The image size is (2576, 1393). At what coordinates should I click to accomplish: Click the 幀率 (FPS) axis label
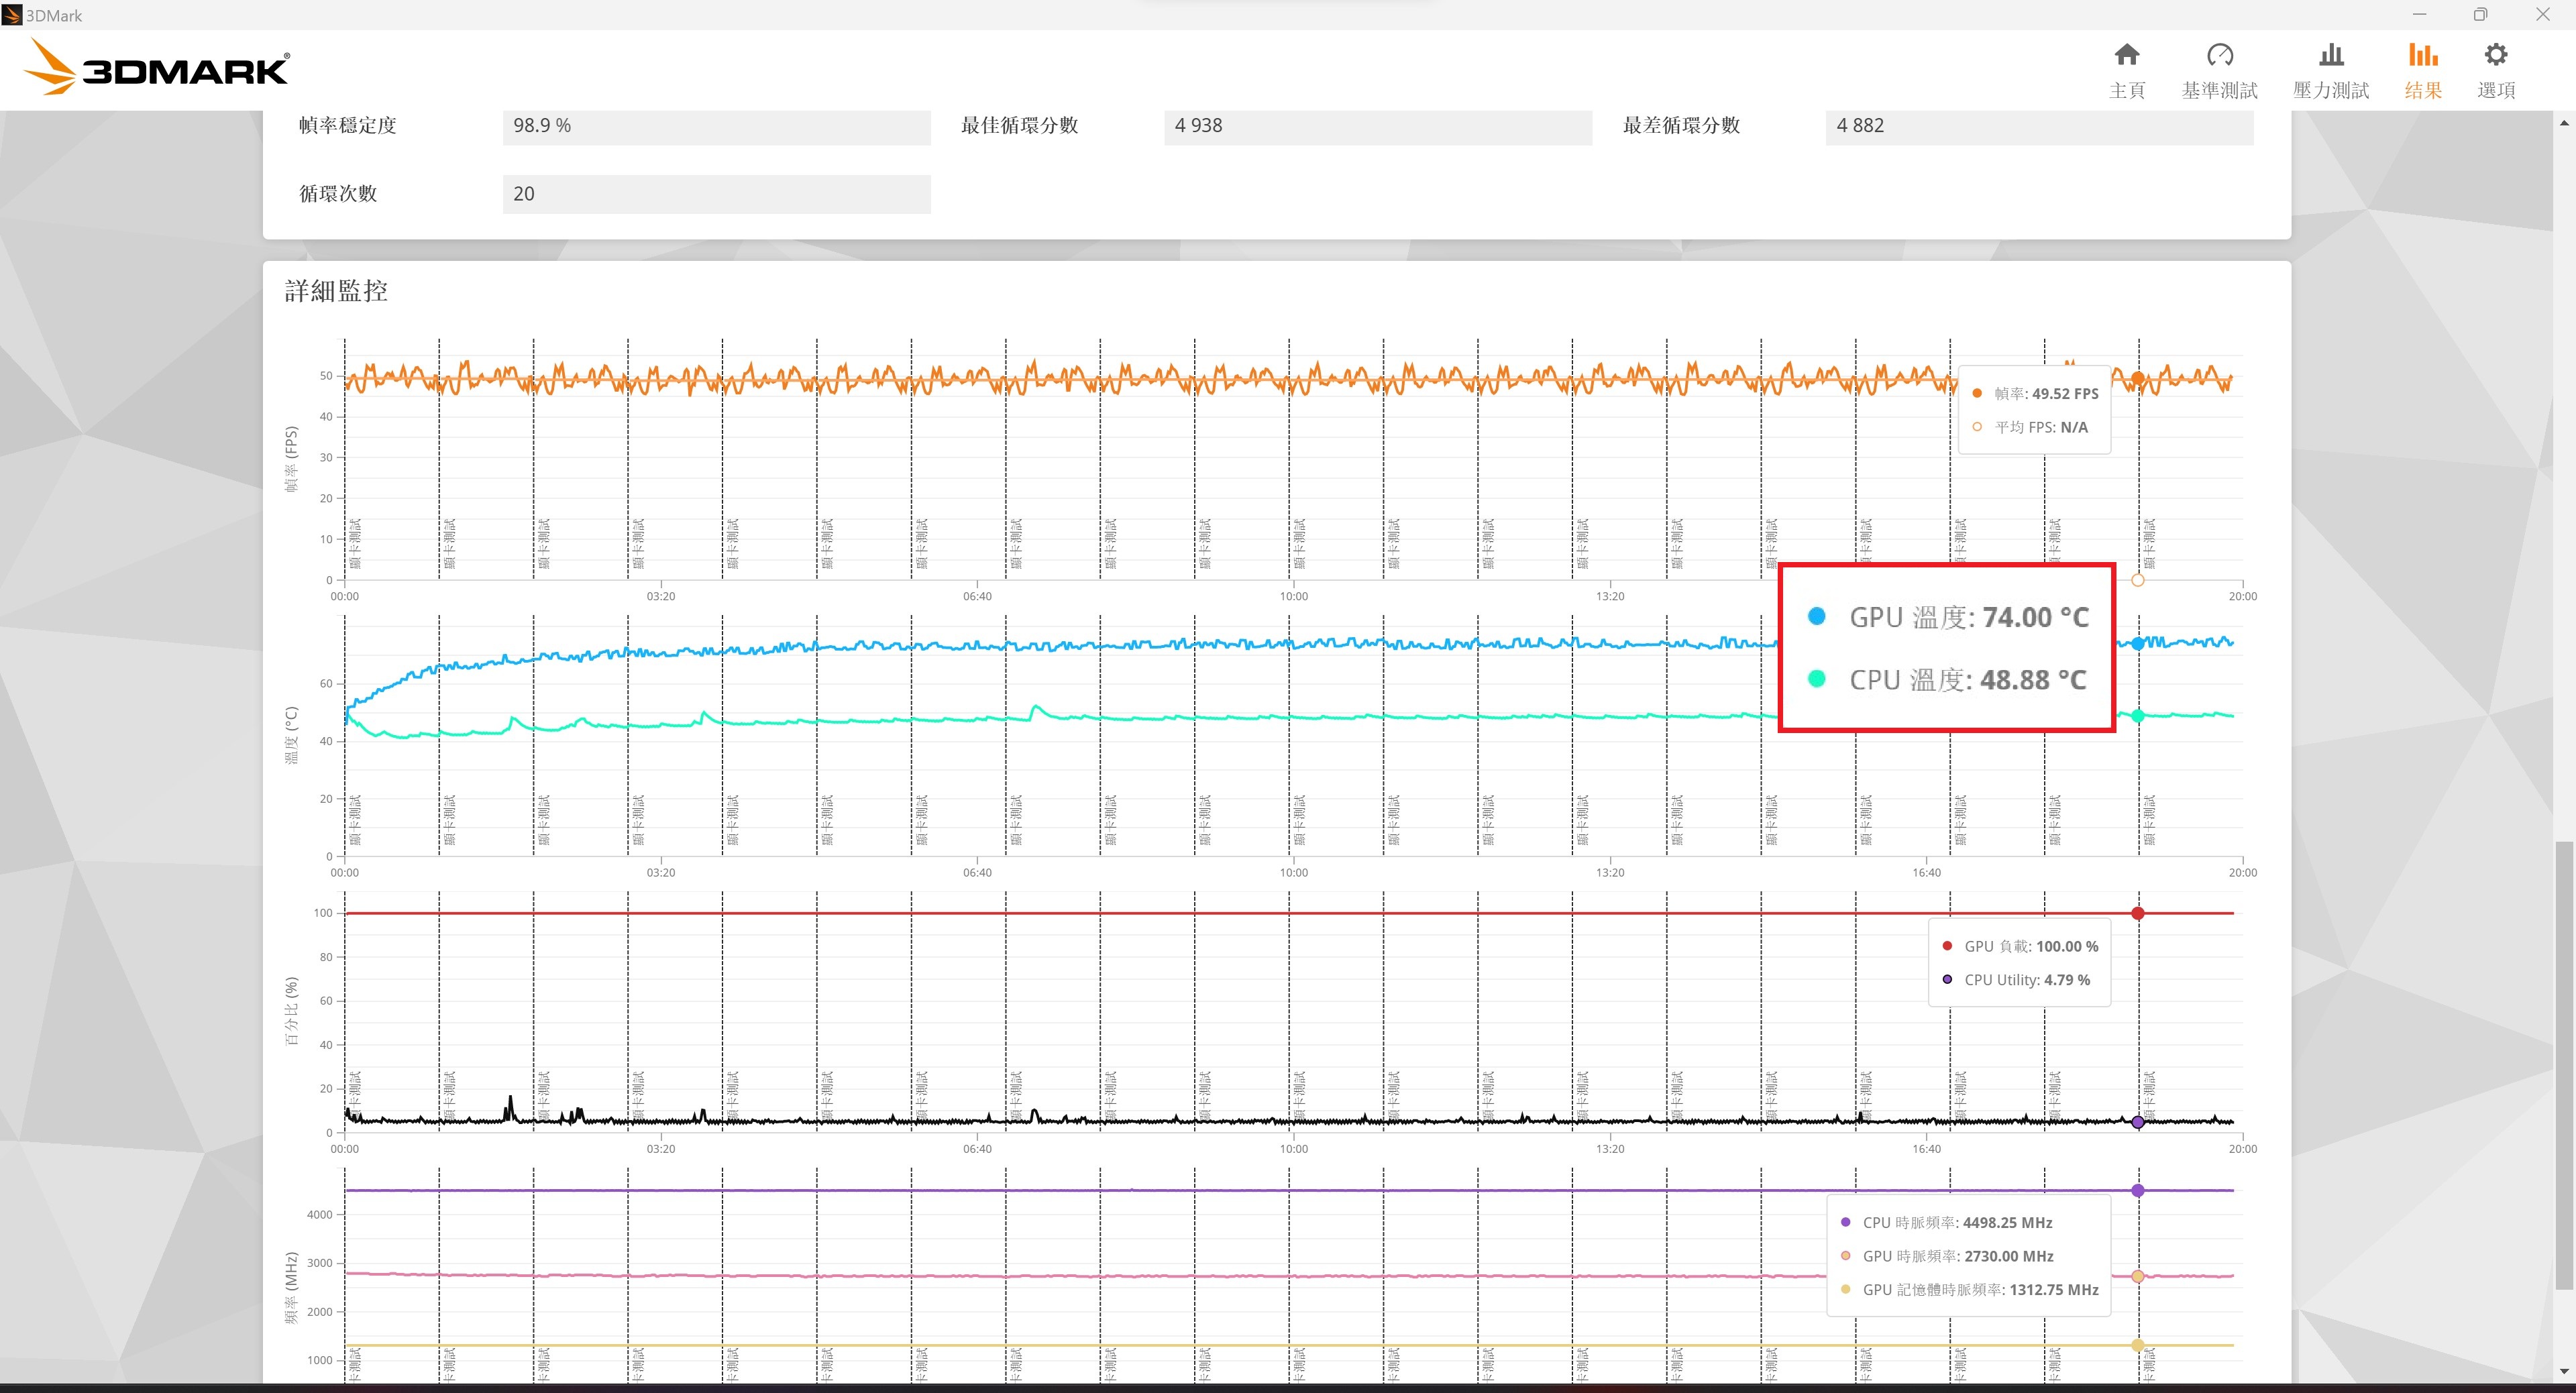(x=292, y=459)
